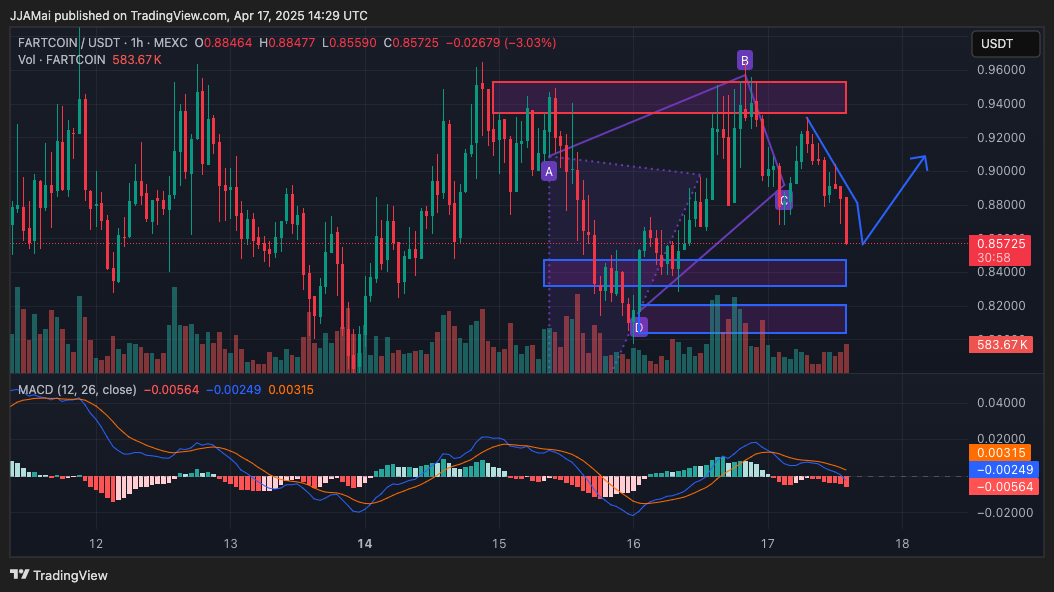Click the 0.84000 price axis label
This screenshot has width=1054, height=592.
coord(1001,272)
